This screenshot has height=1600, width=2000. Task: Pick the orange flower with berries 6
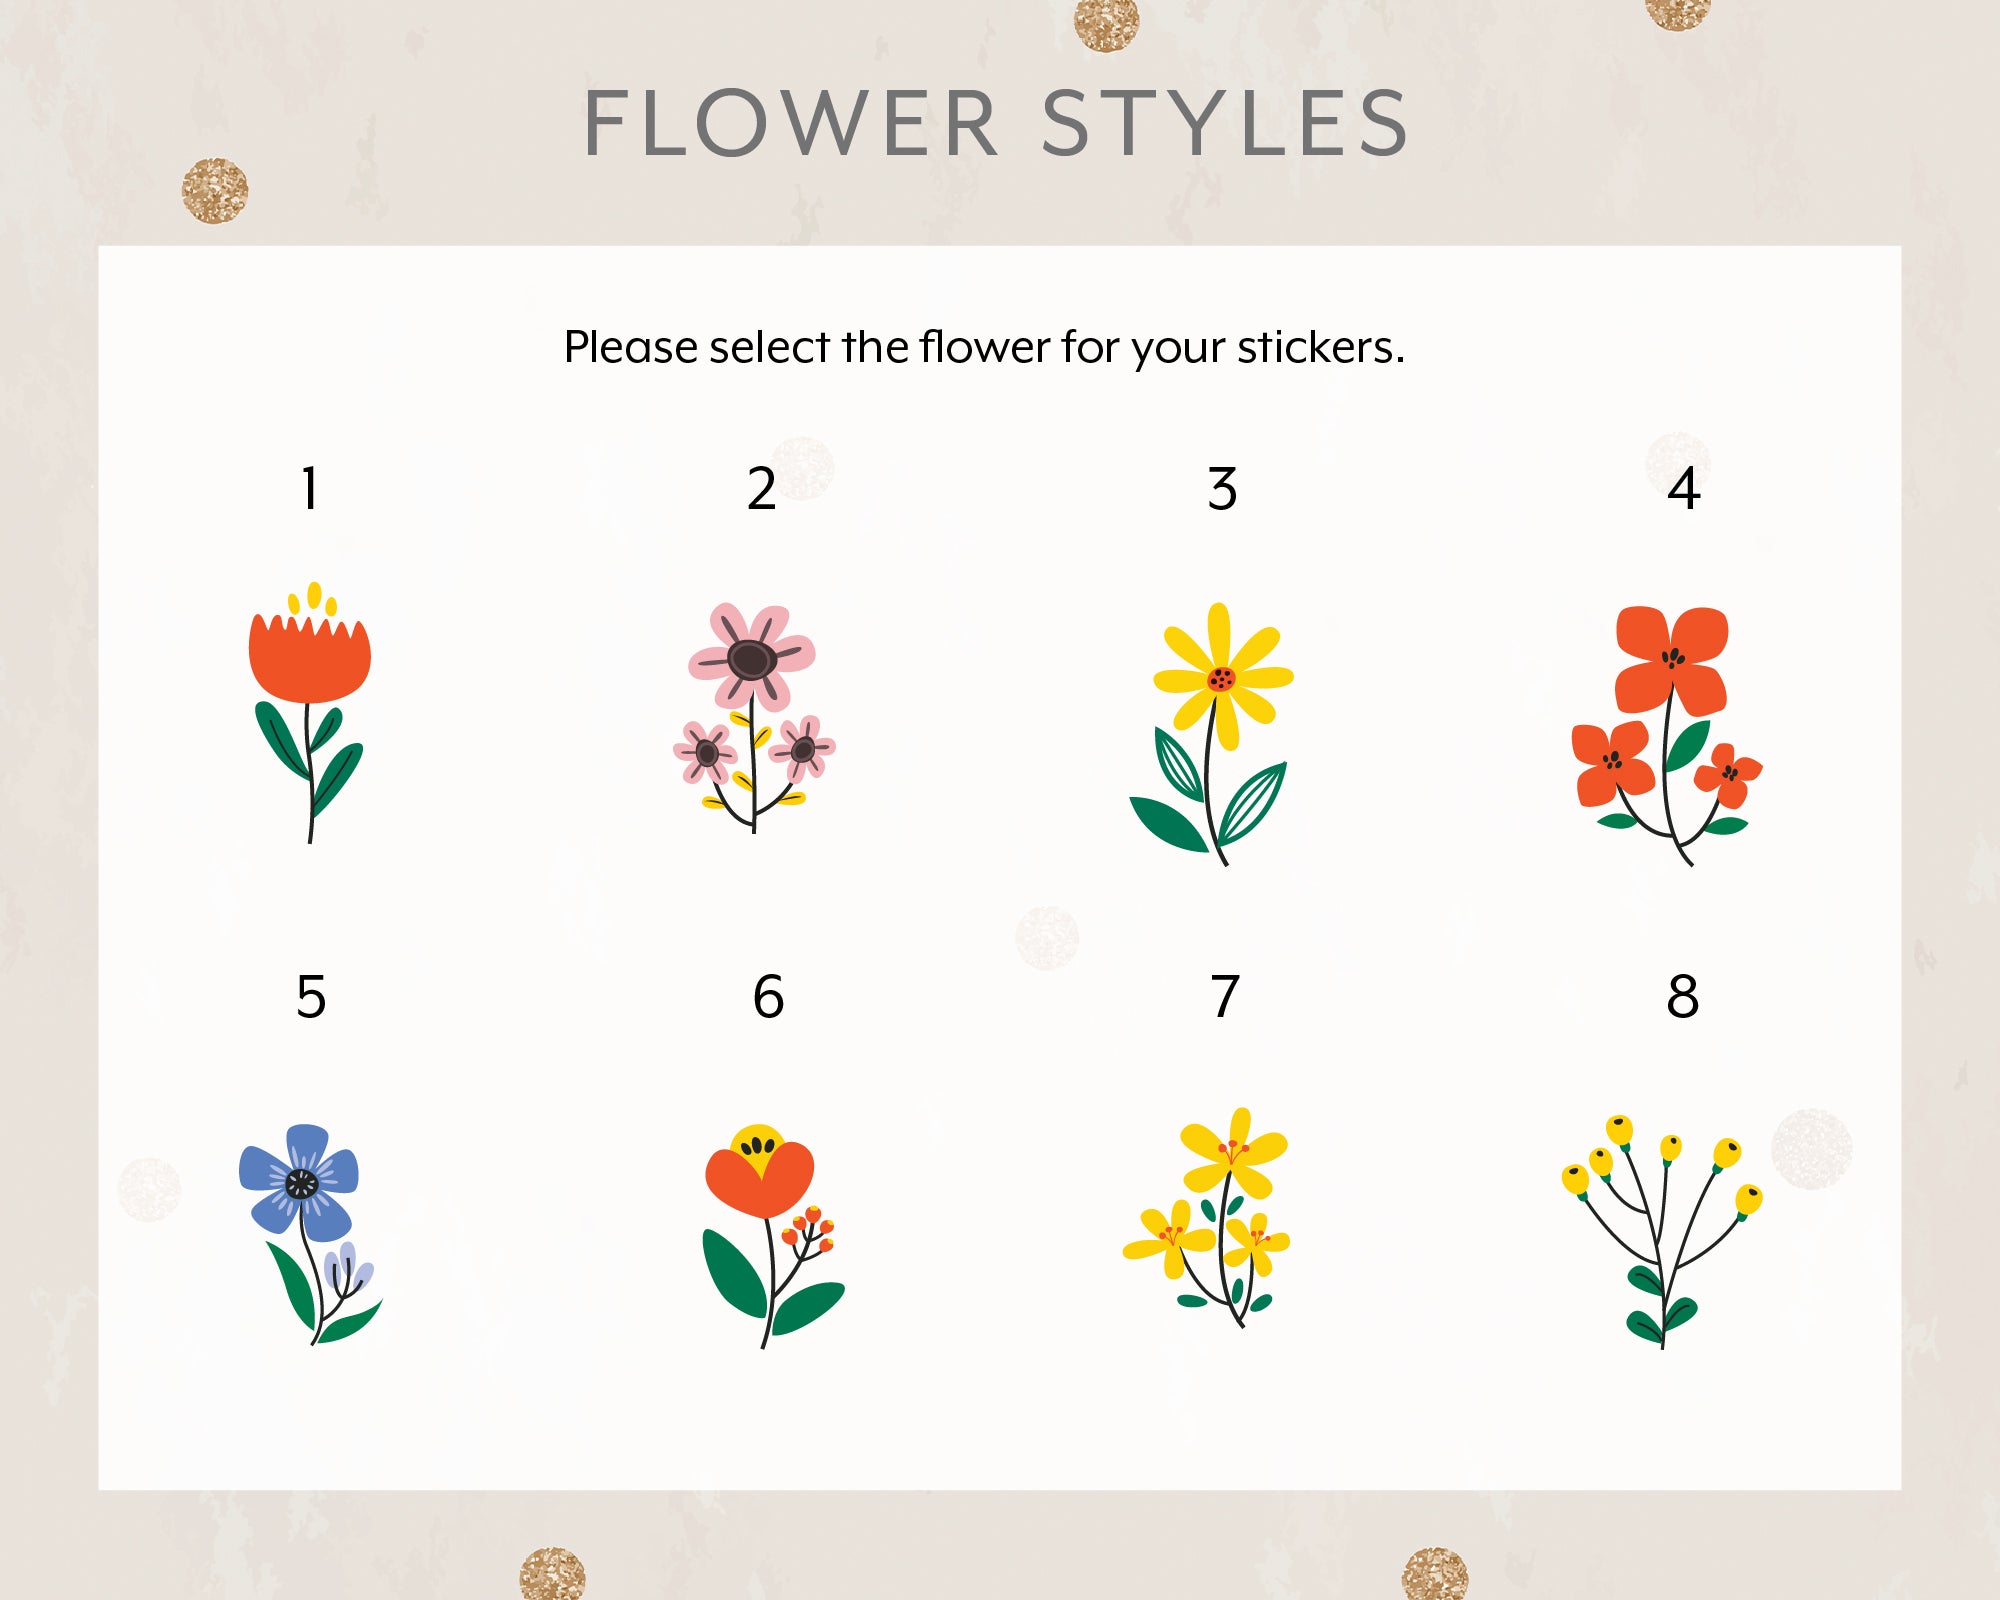pos(773,1236)
